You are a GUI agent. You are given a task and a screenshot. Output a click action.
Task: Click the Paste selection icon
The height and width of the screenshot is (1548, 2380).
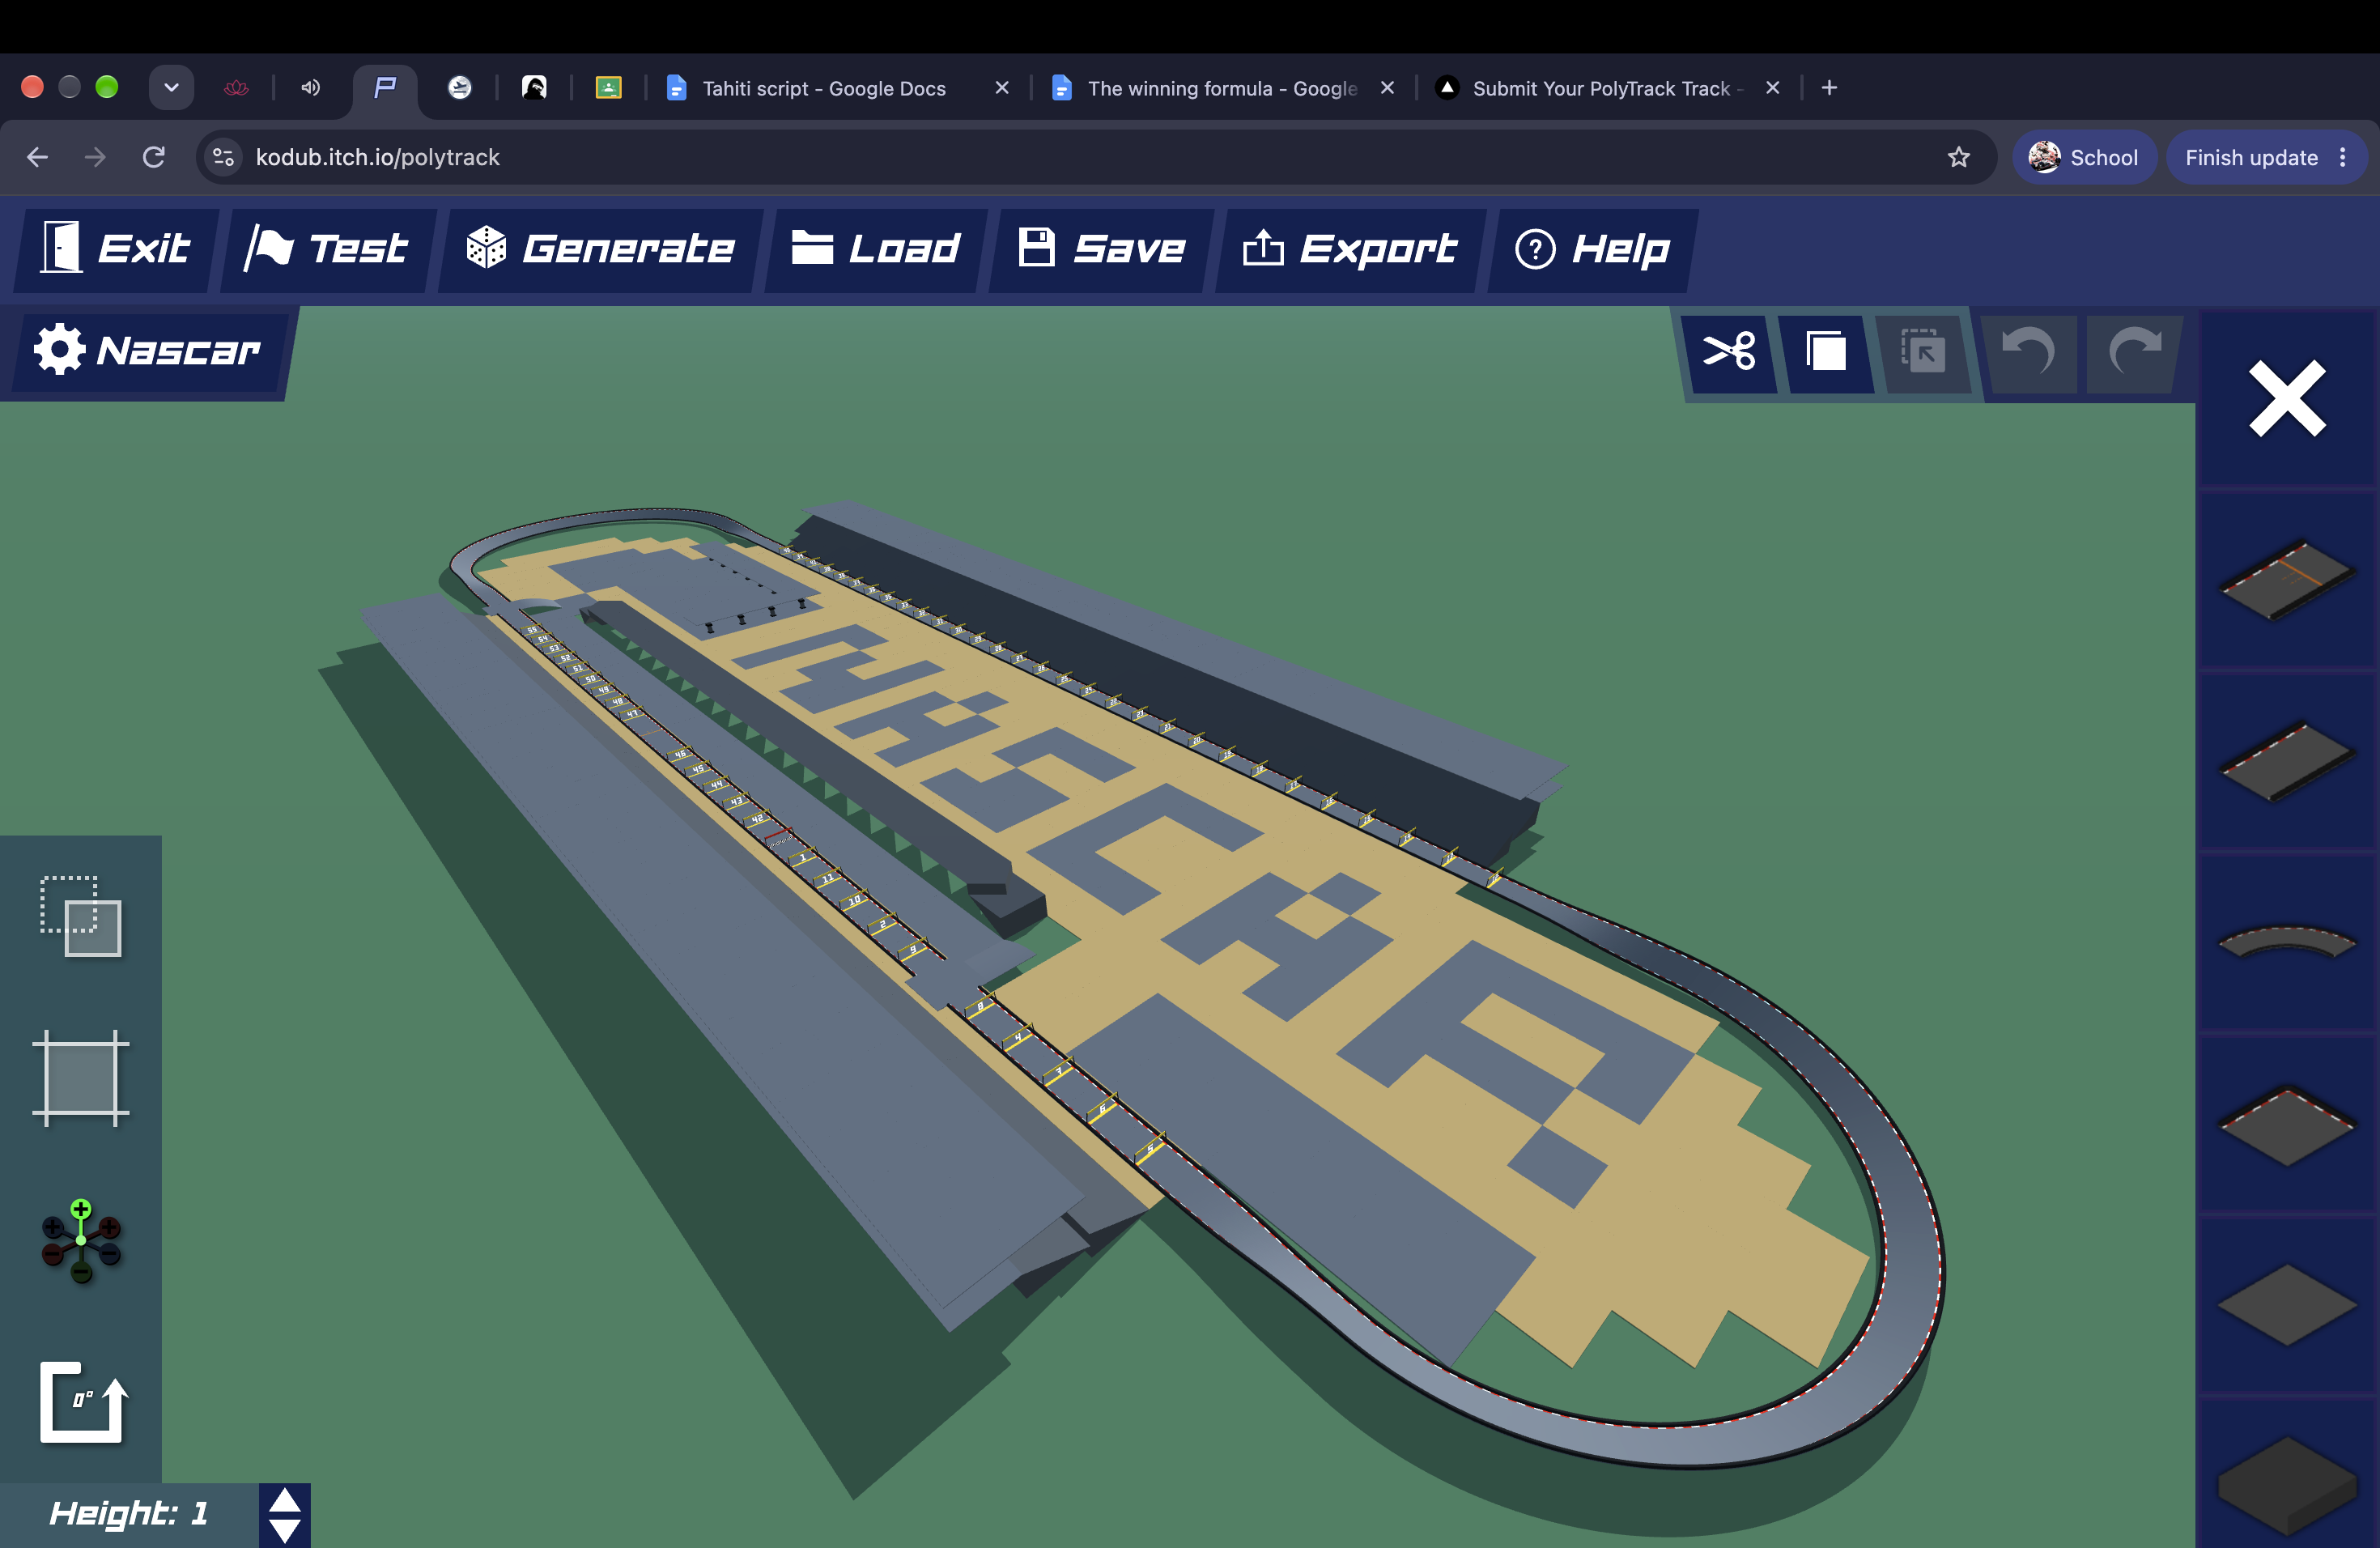(1922, 352)
